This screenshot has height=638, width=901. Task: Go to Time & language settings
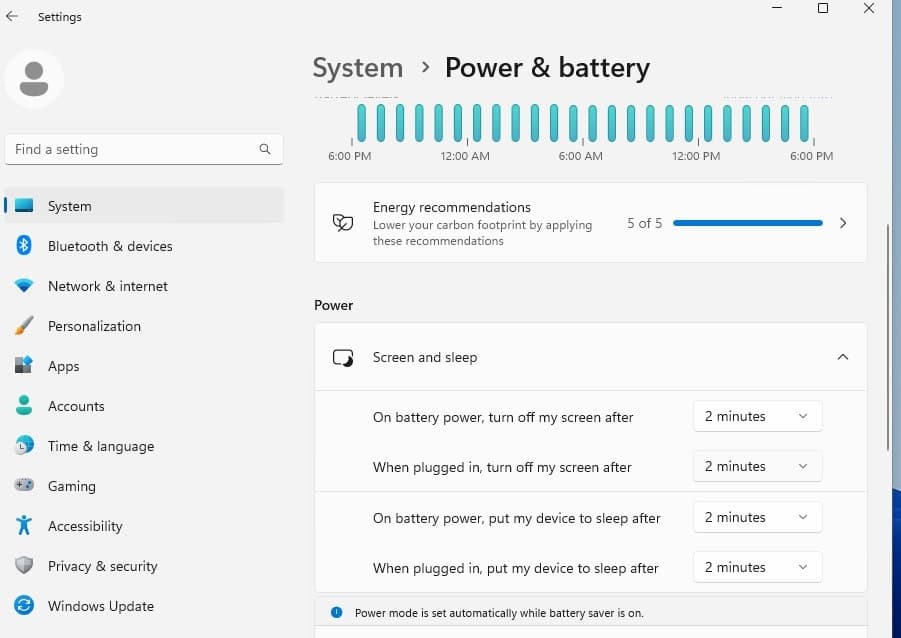coord(101,446)
